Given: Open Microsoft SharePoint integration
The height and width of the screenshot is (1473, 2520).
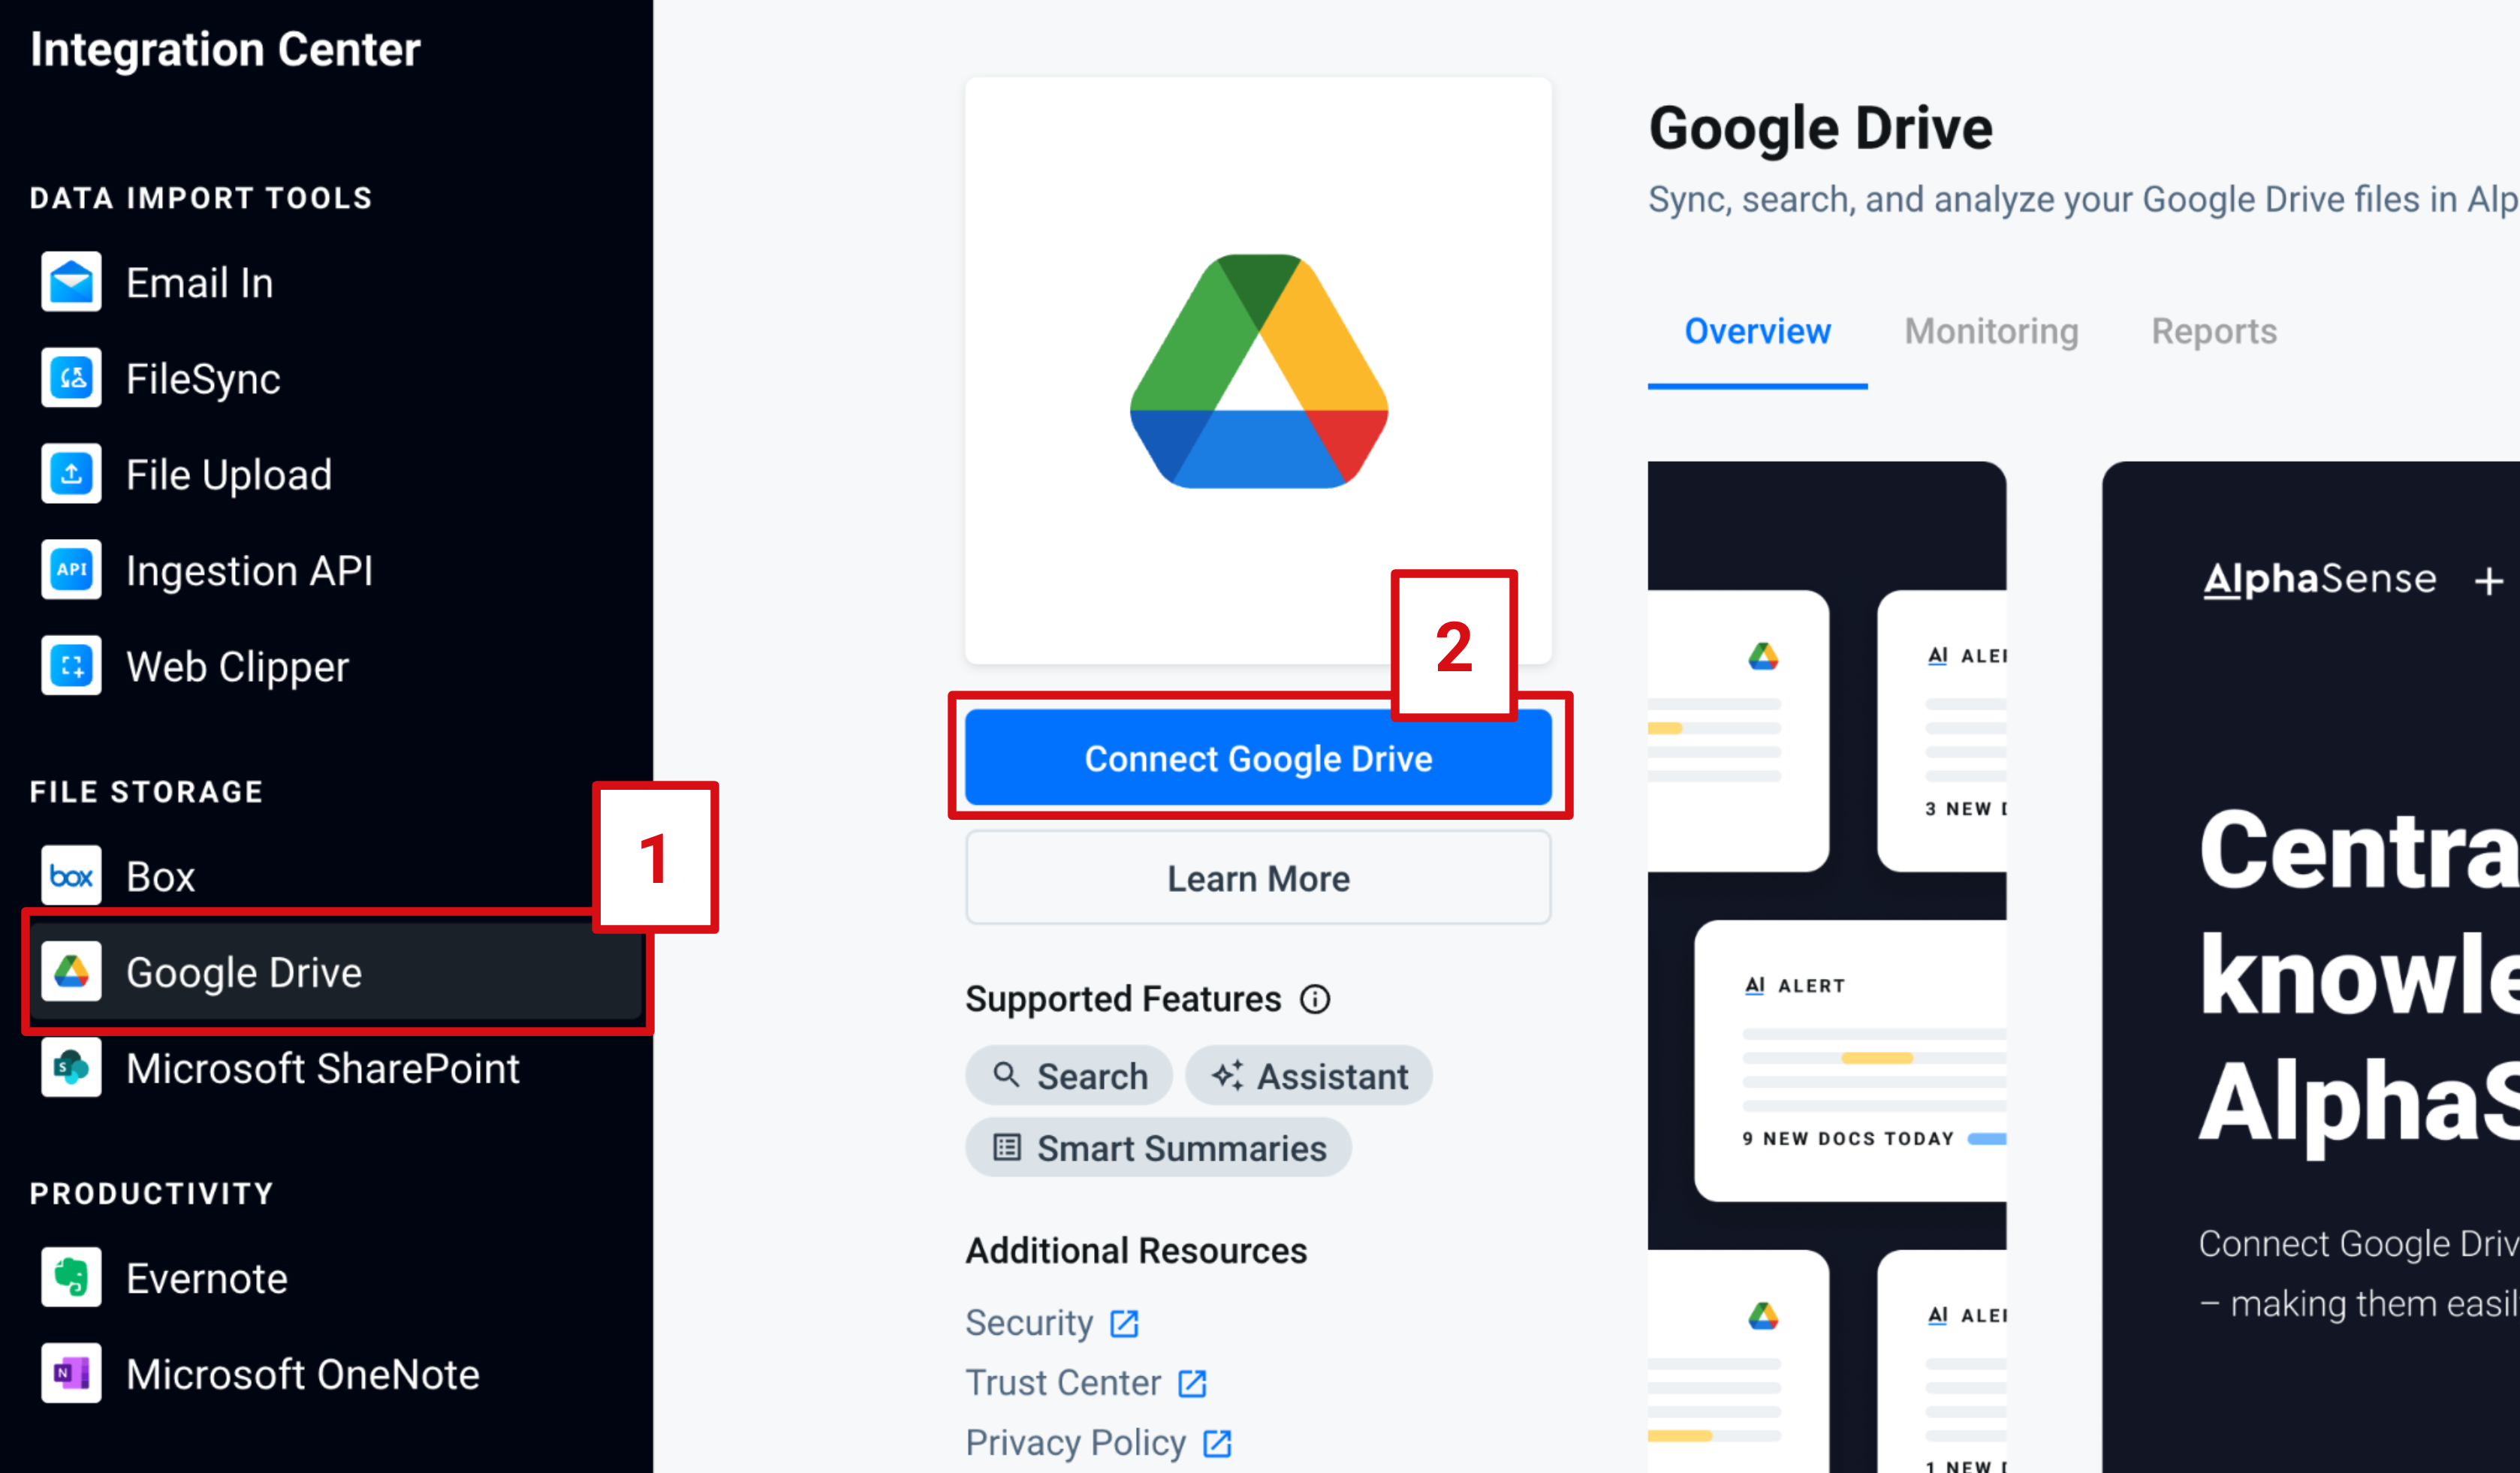Looking at the screenshot, I should pyautogui.click(x=335, y=1068).
